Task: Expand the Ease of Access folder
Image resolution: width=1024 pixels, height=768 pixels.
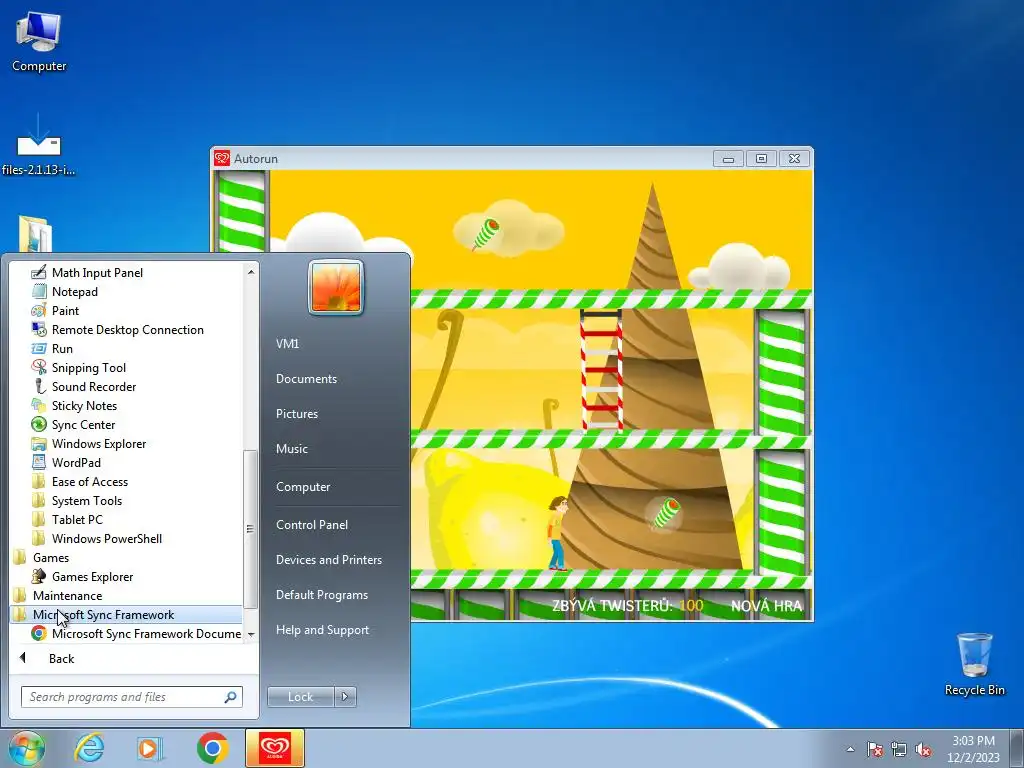Action: pyautogui.click(x=89, y=481)
